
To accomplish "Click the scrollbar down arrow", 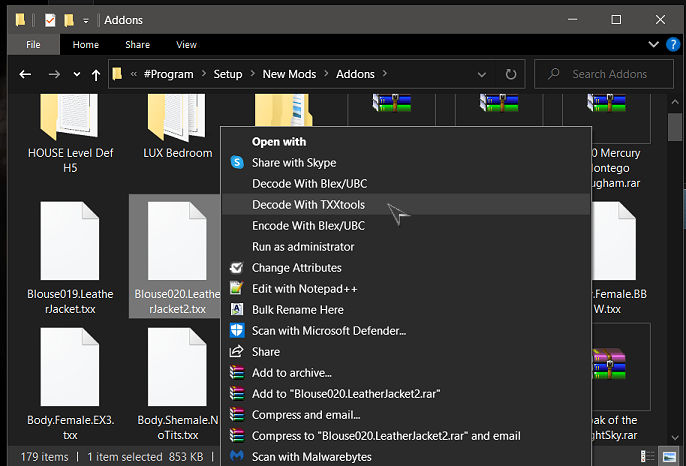I will [x=675, y=437].
